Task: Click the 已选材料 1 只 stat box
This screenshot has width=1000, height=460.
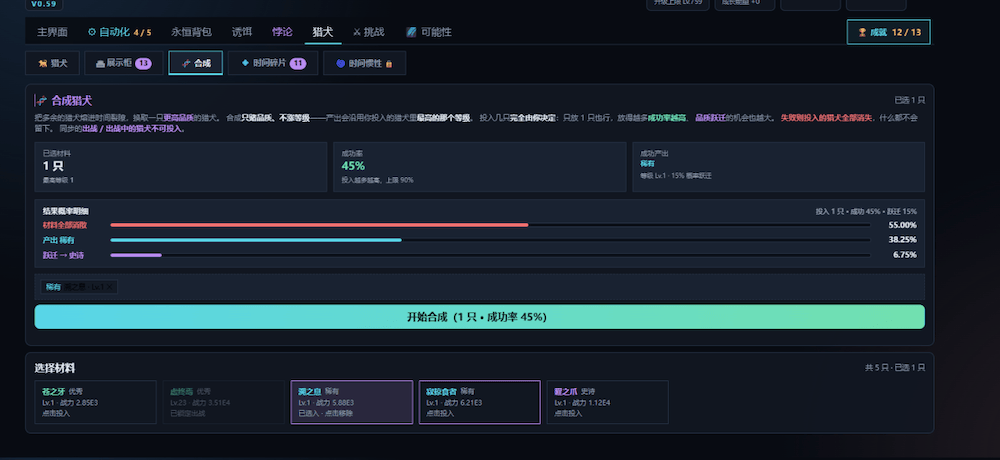Action: tap(180, 167)
